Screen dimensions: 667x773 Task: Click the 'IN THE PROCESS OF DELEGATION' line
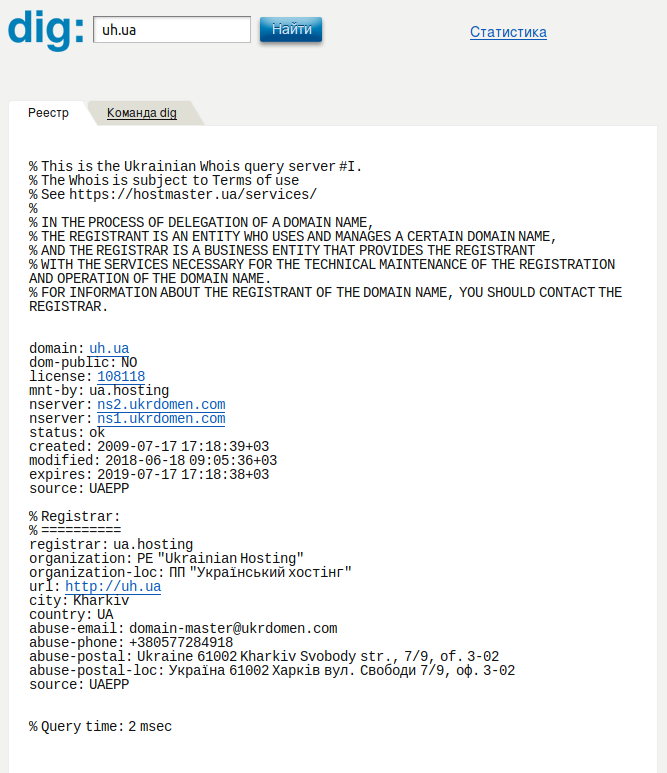tap(201, 222)
